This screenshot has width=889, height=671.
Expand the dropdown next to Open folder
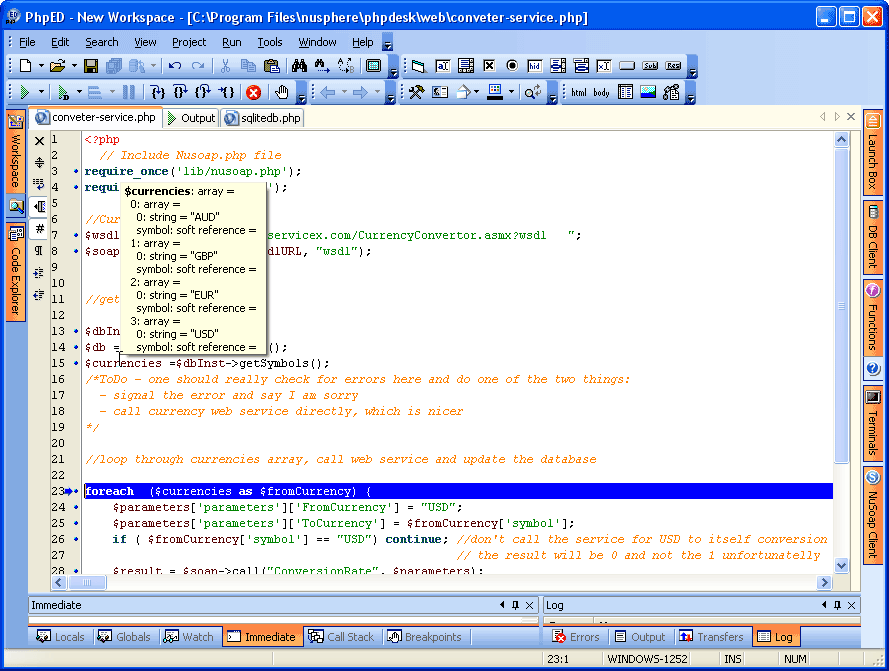click(x=73, y=66)
